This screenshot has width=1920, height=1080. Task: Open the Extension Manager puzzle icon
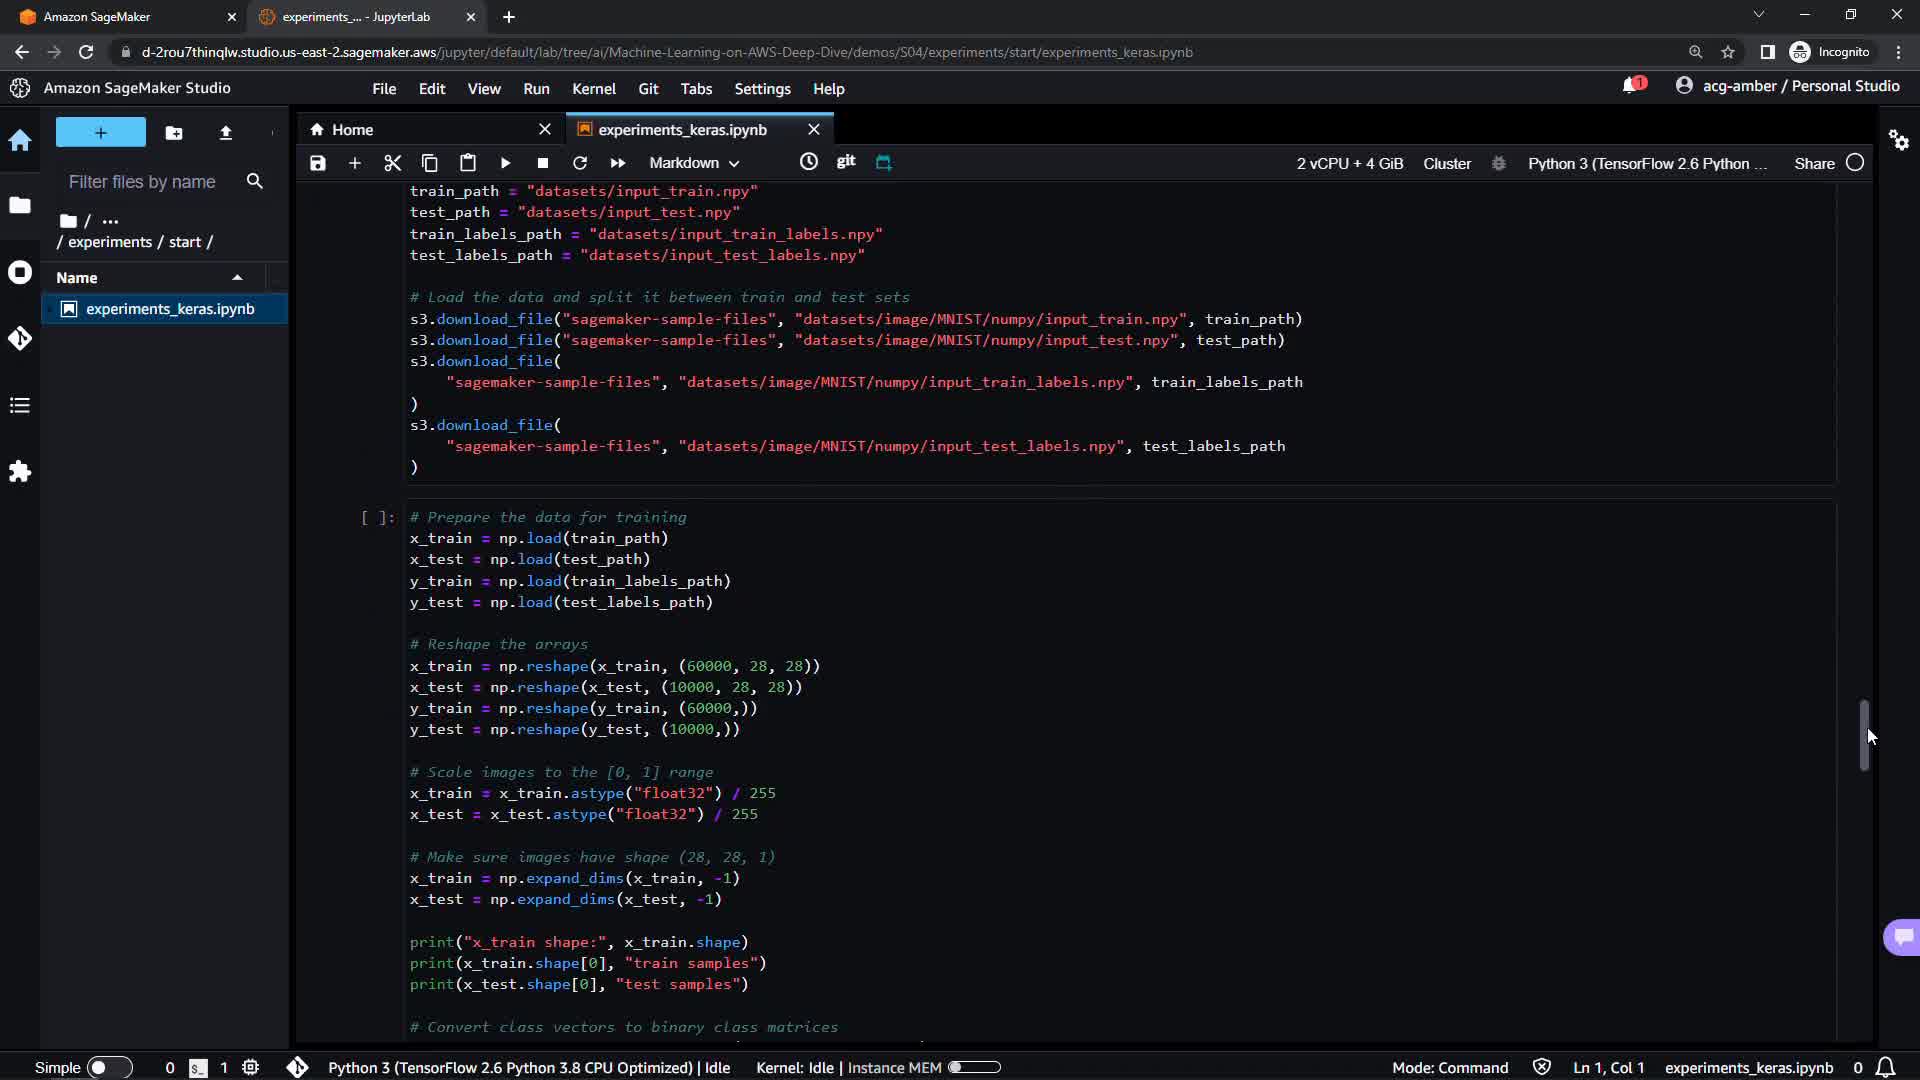click(20, 472)
